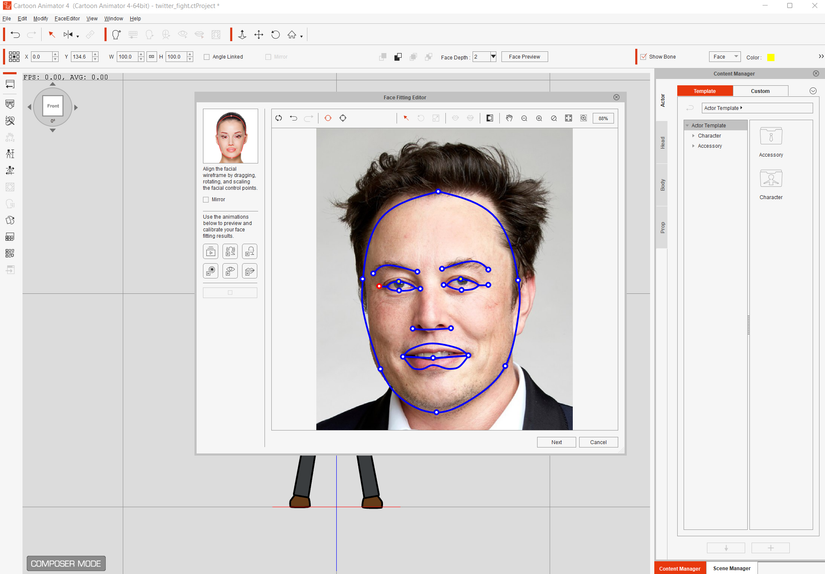
Task: Click the yellow bone Color swatch
Action: click(771, 57)
